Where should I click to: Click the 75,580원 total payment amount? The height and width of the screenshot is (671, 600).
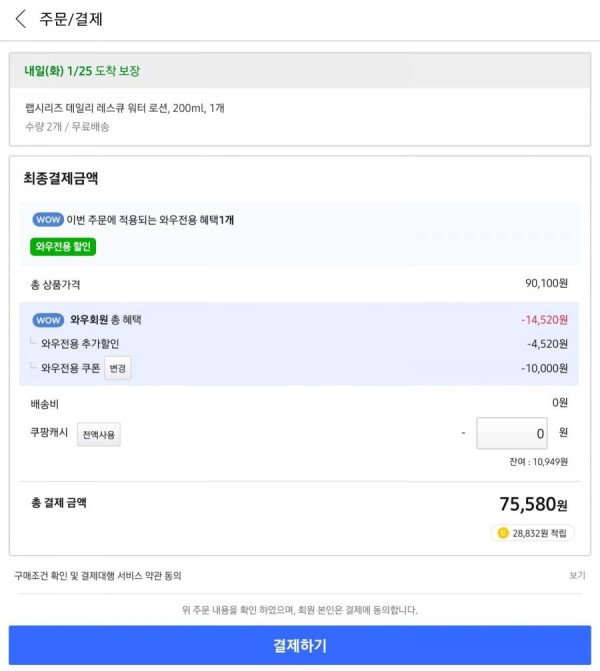point(533,504)
